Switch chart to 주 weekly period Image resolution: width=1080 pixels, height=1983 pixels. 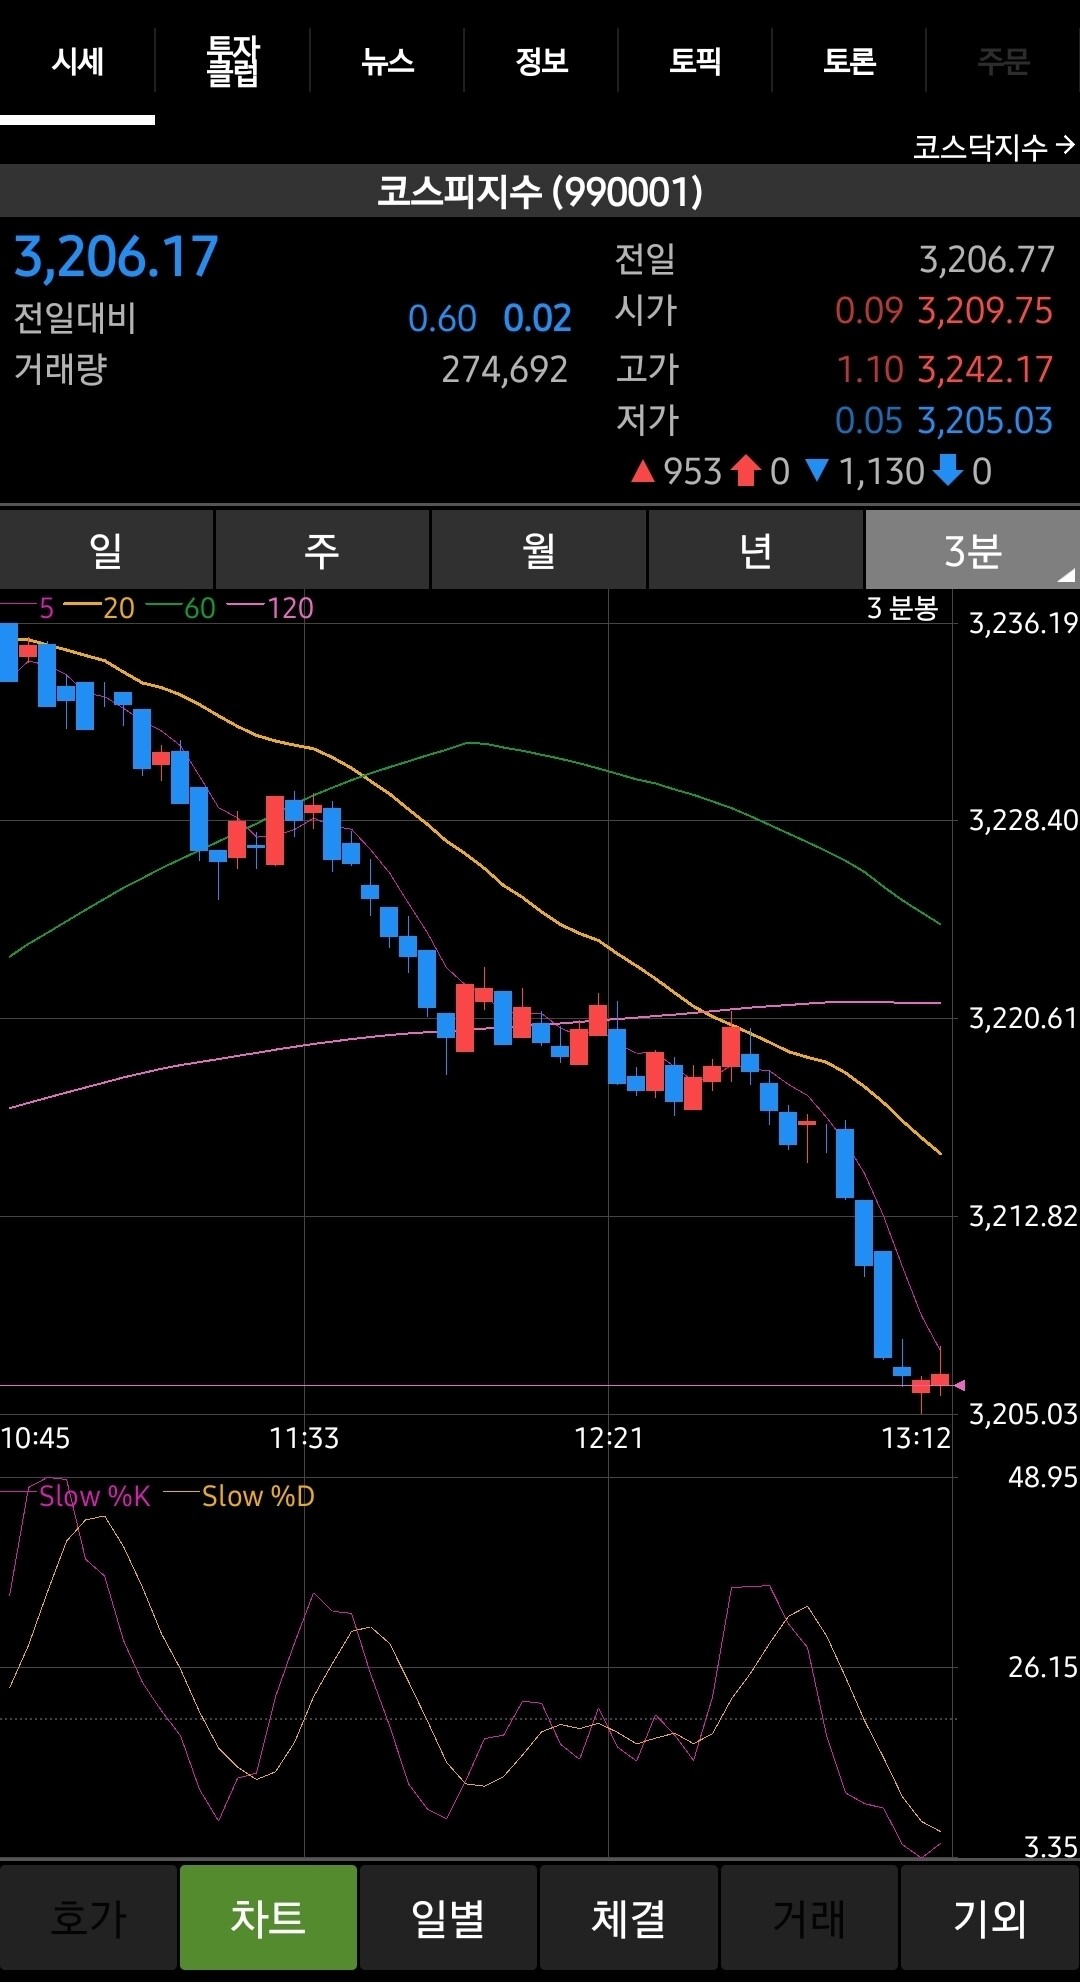pos(322,549)
